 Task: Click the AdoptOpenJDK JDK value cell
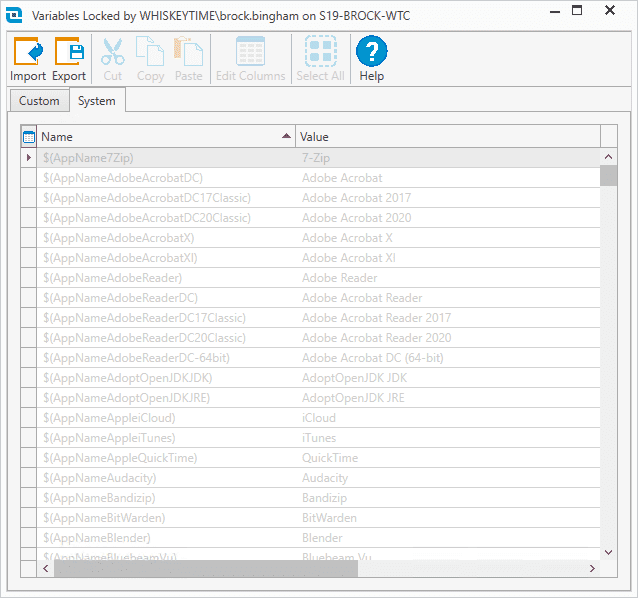click(x=448, y=378)
